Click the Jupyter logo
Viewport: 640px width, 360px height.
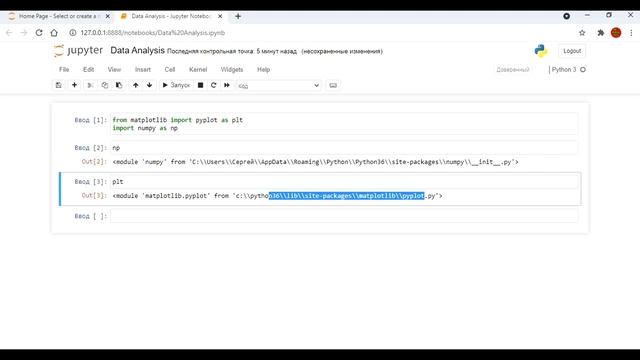pos(78,51)
